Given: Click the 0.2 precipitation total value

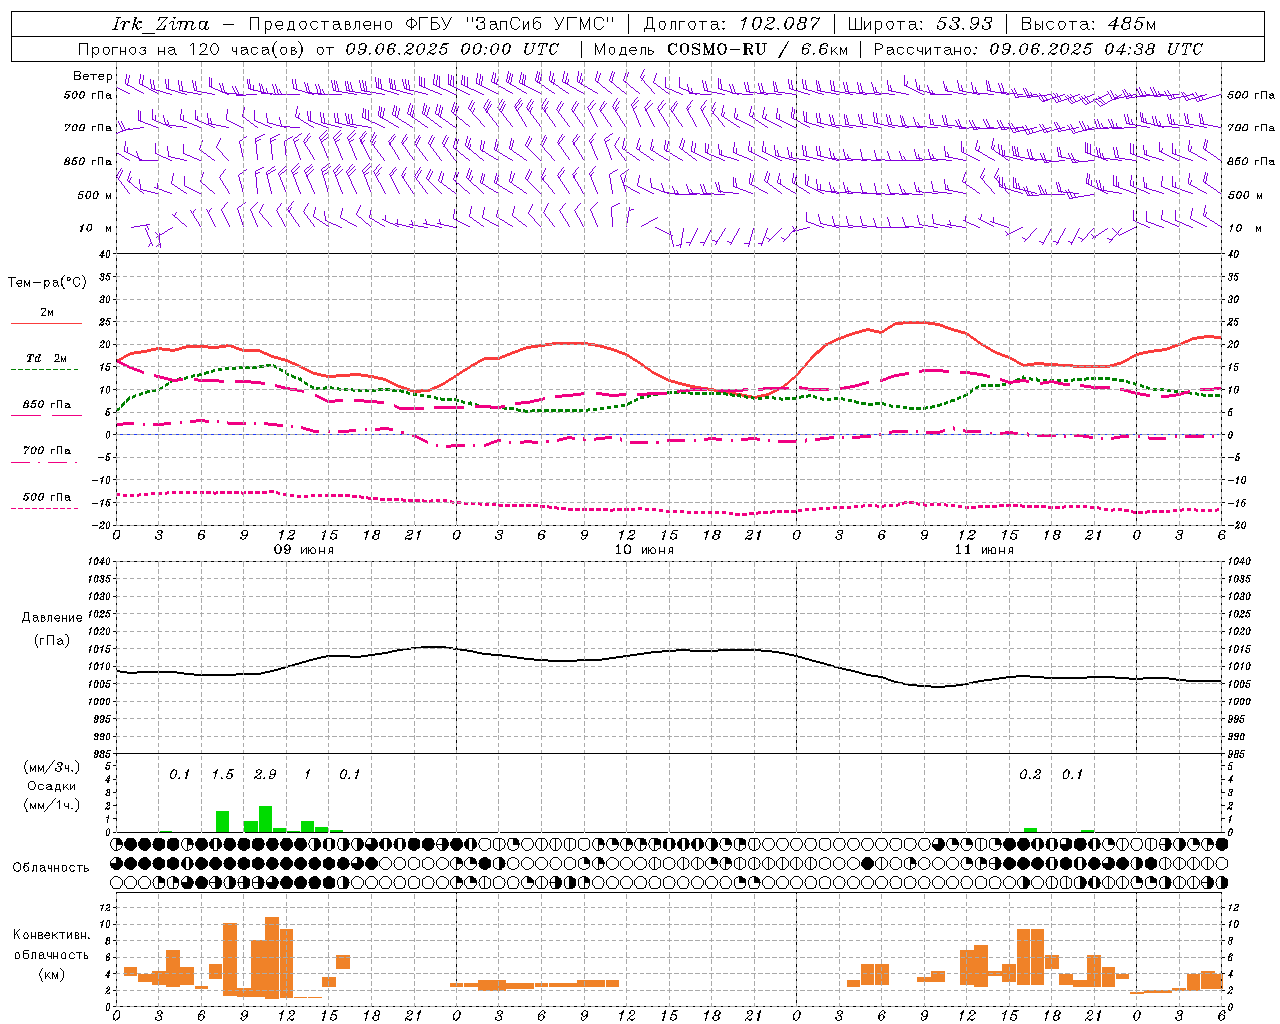Looking at the screenshot, I should pos(1030,774).
